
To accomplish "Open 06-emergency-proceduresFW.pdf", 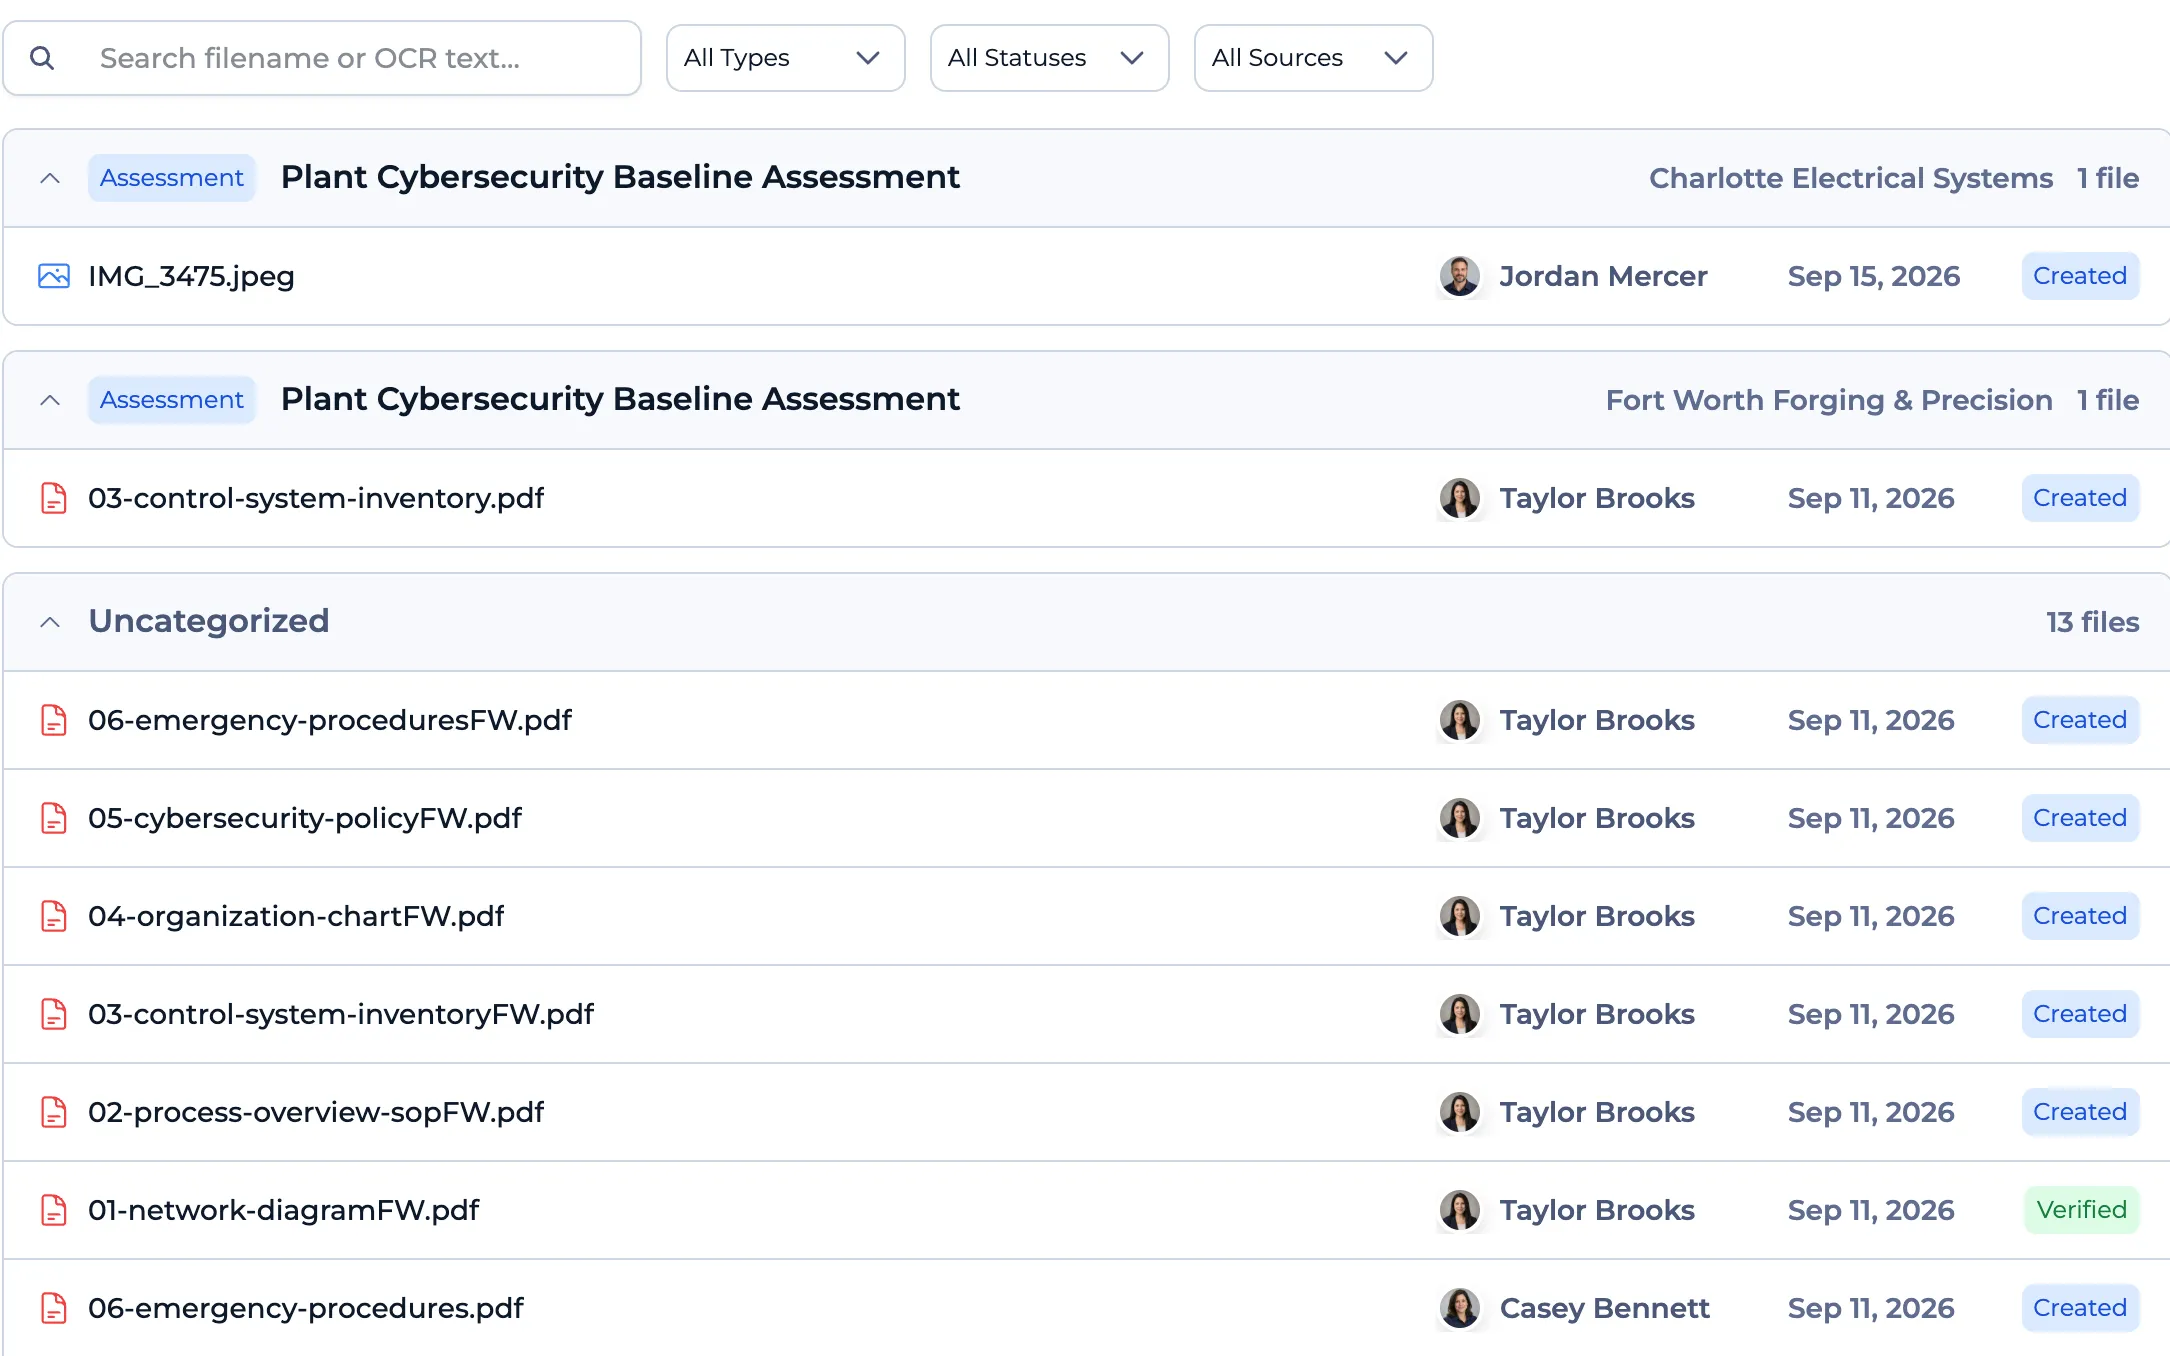I will click(x=330, y=720).
